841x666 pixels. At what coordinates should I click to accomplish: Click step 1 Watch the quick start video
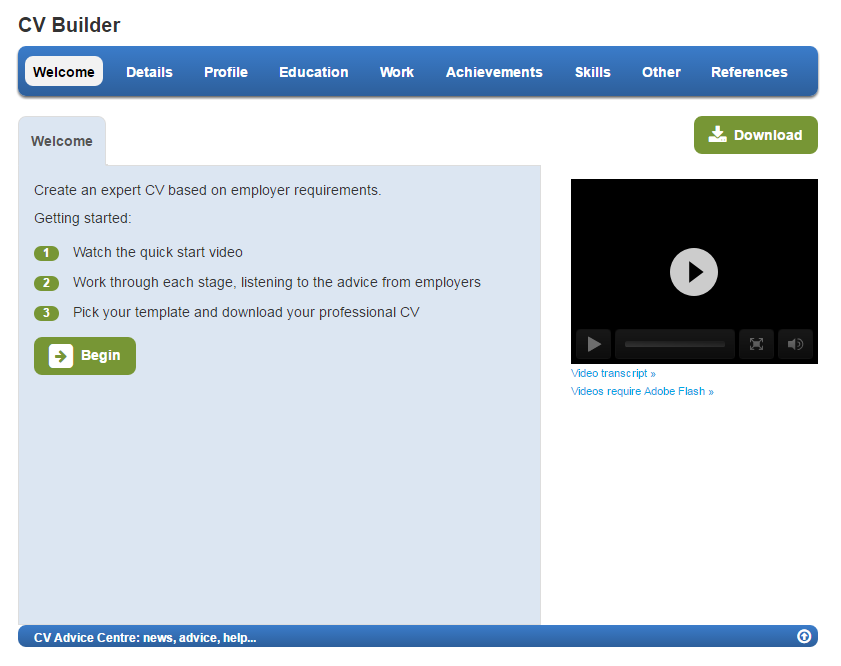coord(158,252)
